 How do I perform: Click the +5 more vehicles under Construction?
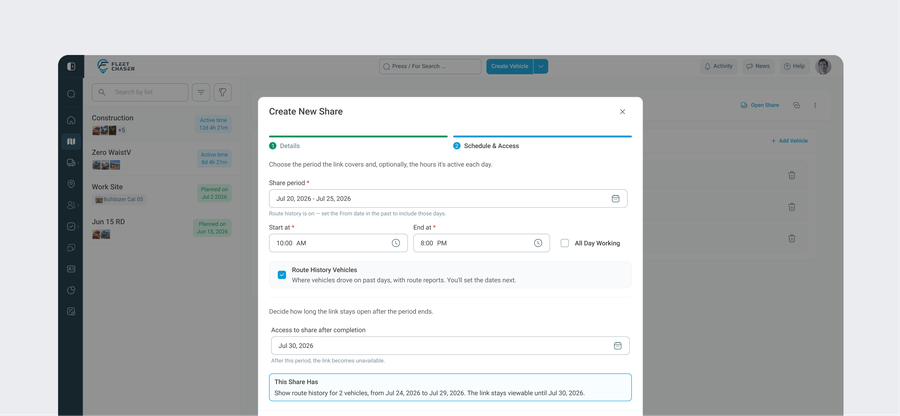click(x=121, y=130)
